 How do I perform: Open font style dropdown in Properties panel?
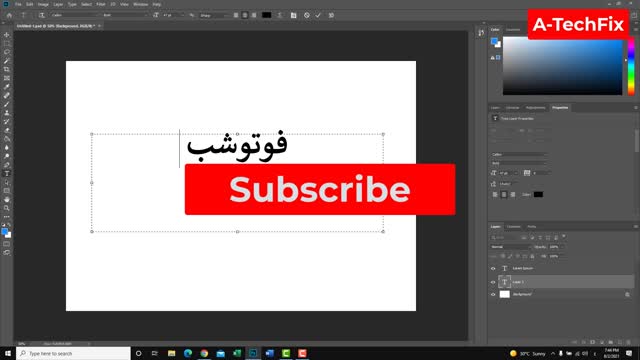click(x=519, y=163)
